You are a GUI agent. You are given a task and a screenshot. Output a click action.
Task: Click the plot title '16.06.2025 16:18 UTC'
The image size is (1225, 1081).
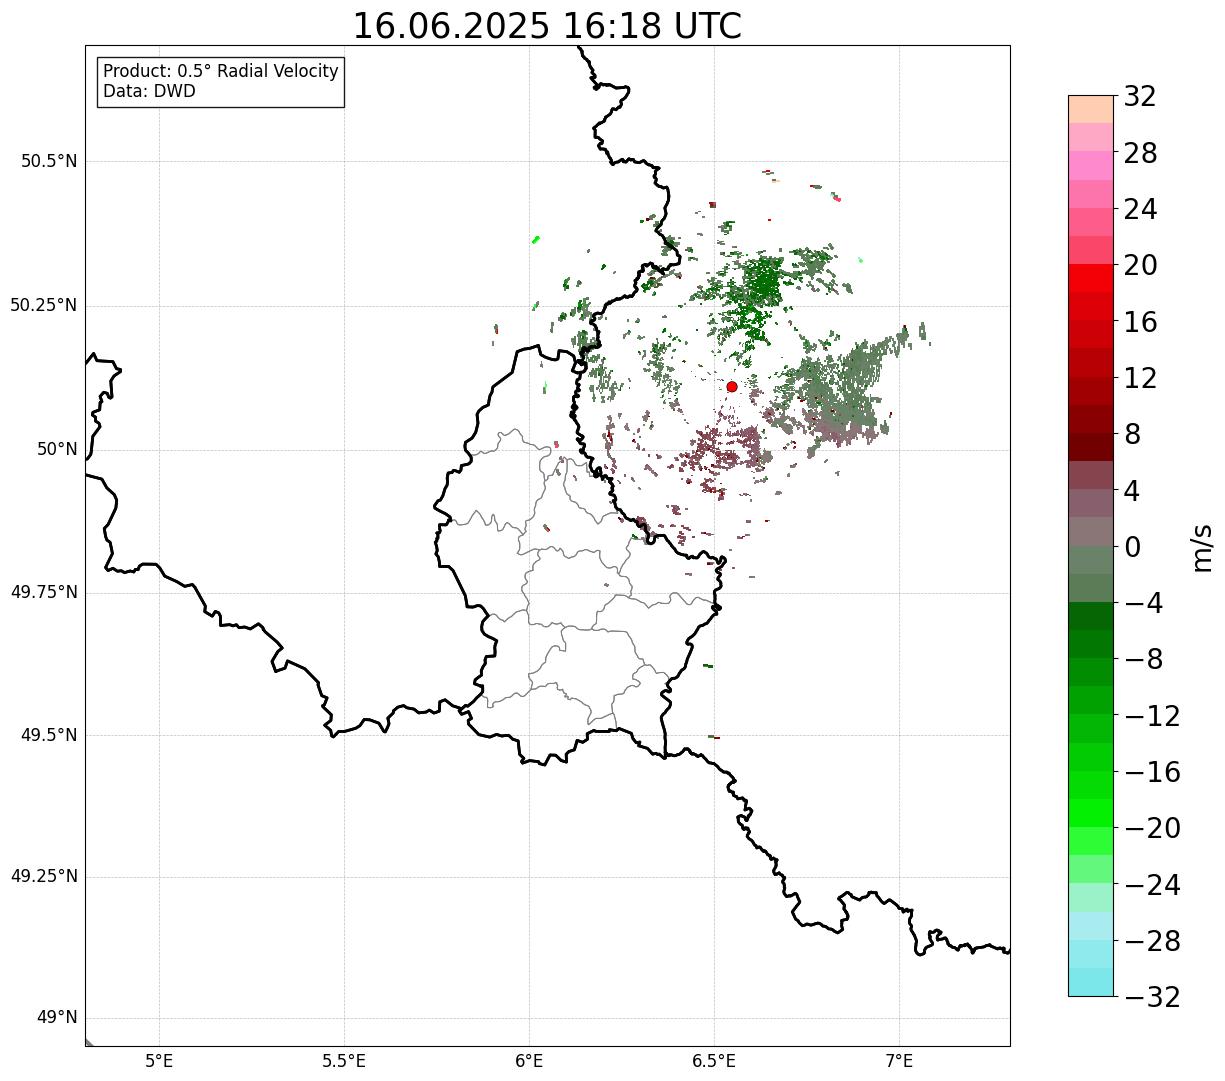(x=547, y=26)
